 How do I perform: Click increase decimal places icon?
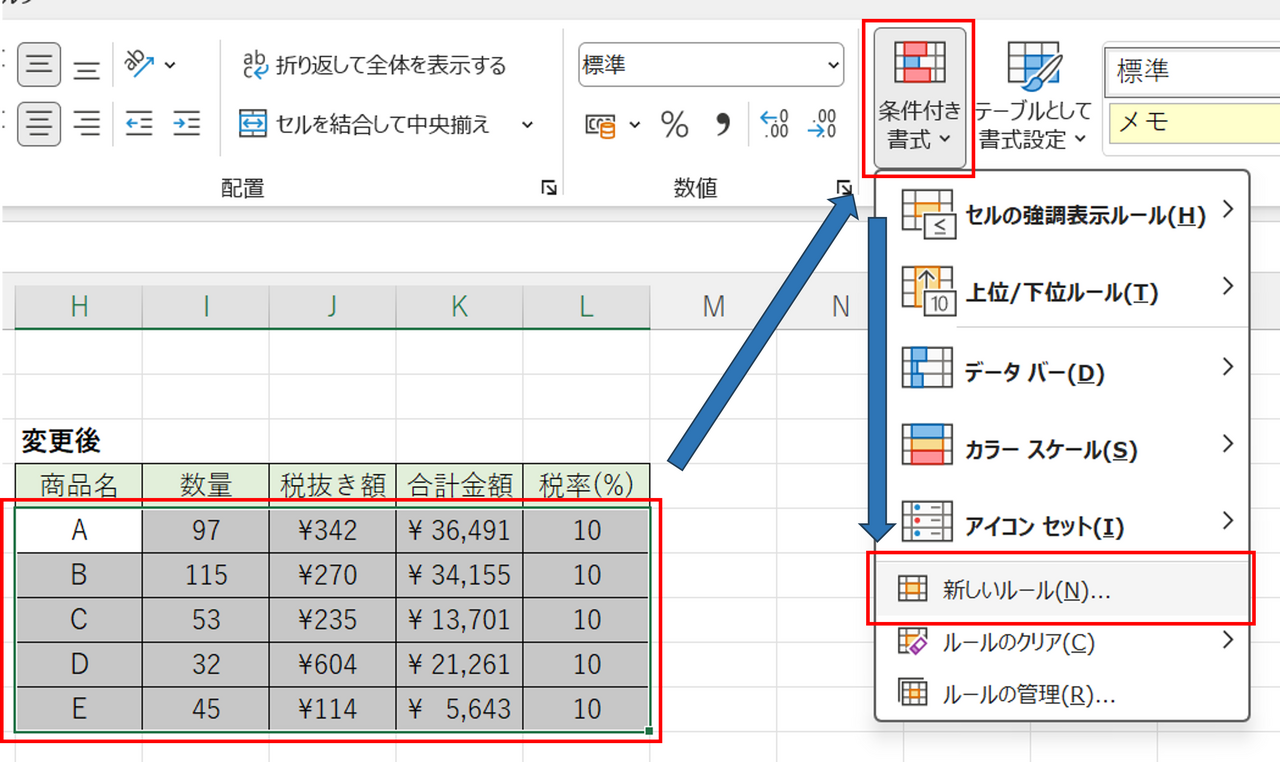(x=774, y=125)
